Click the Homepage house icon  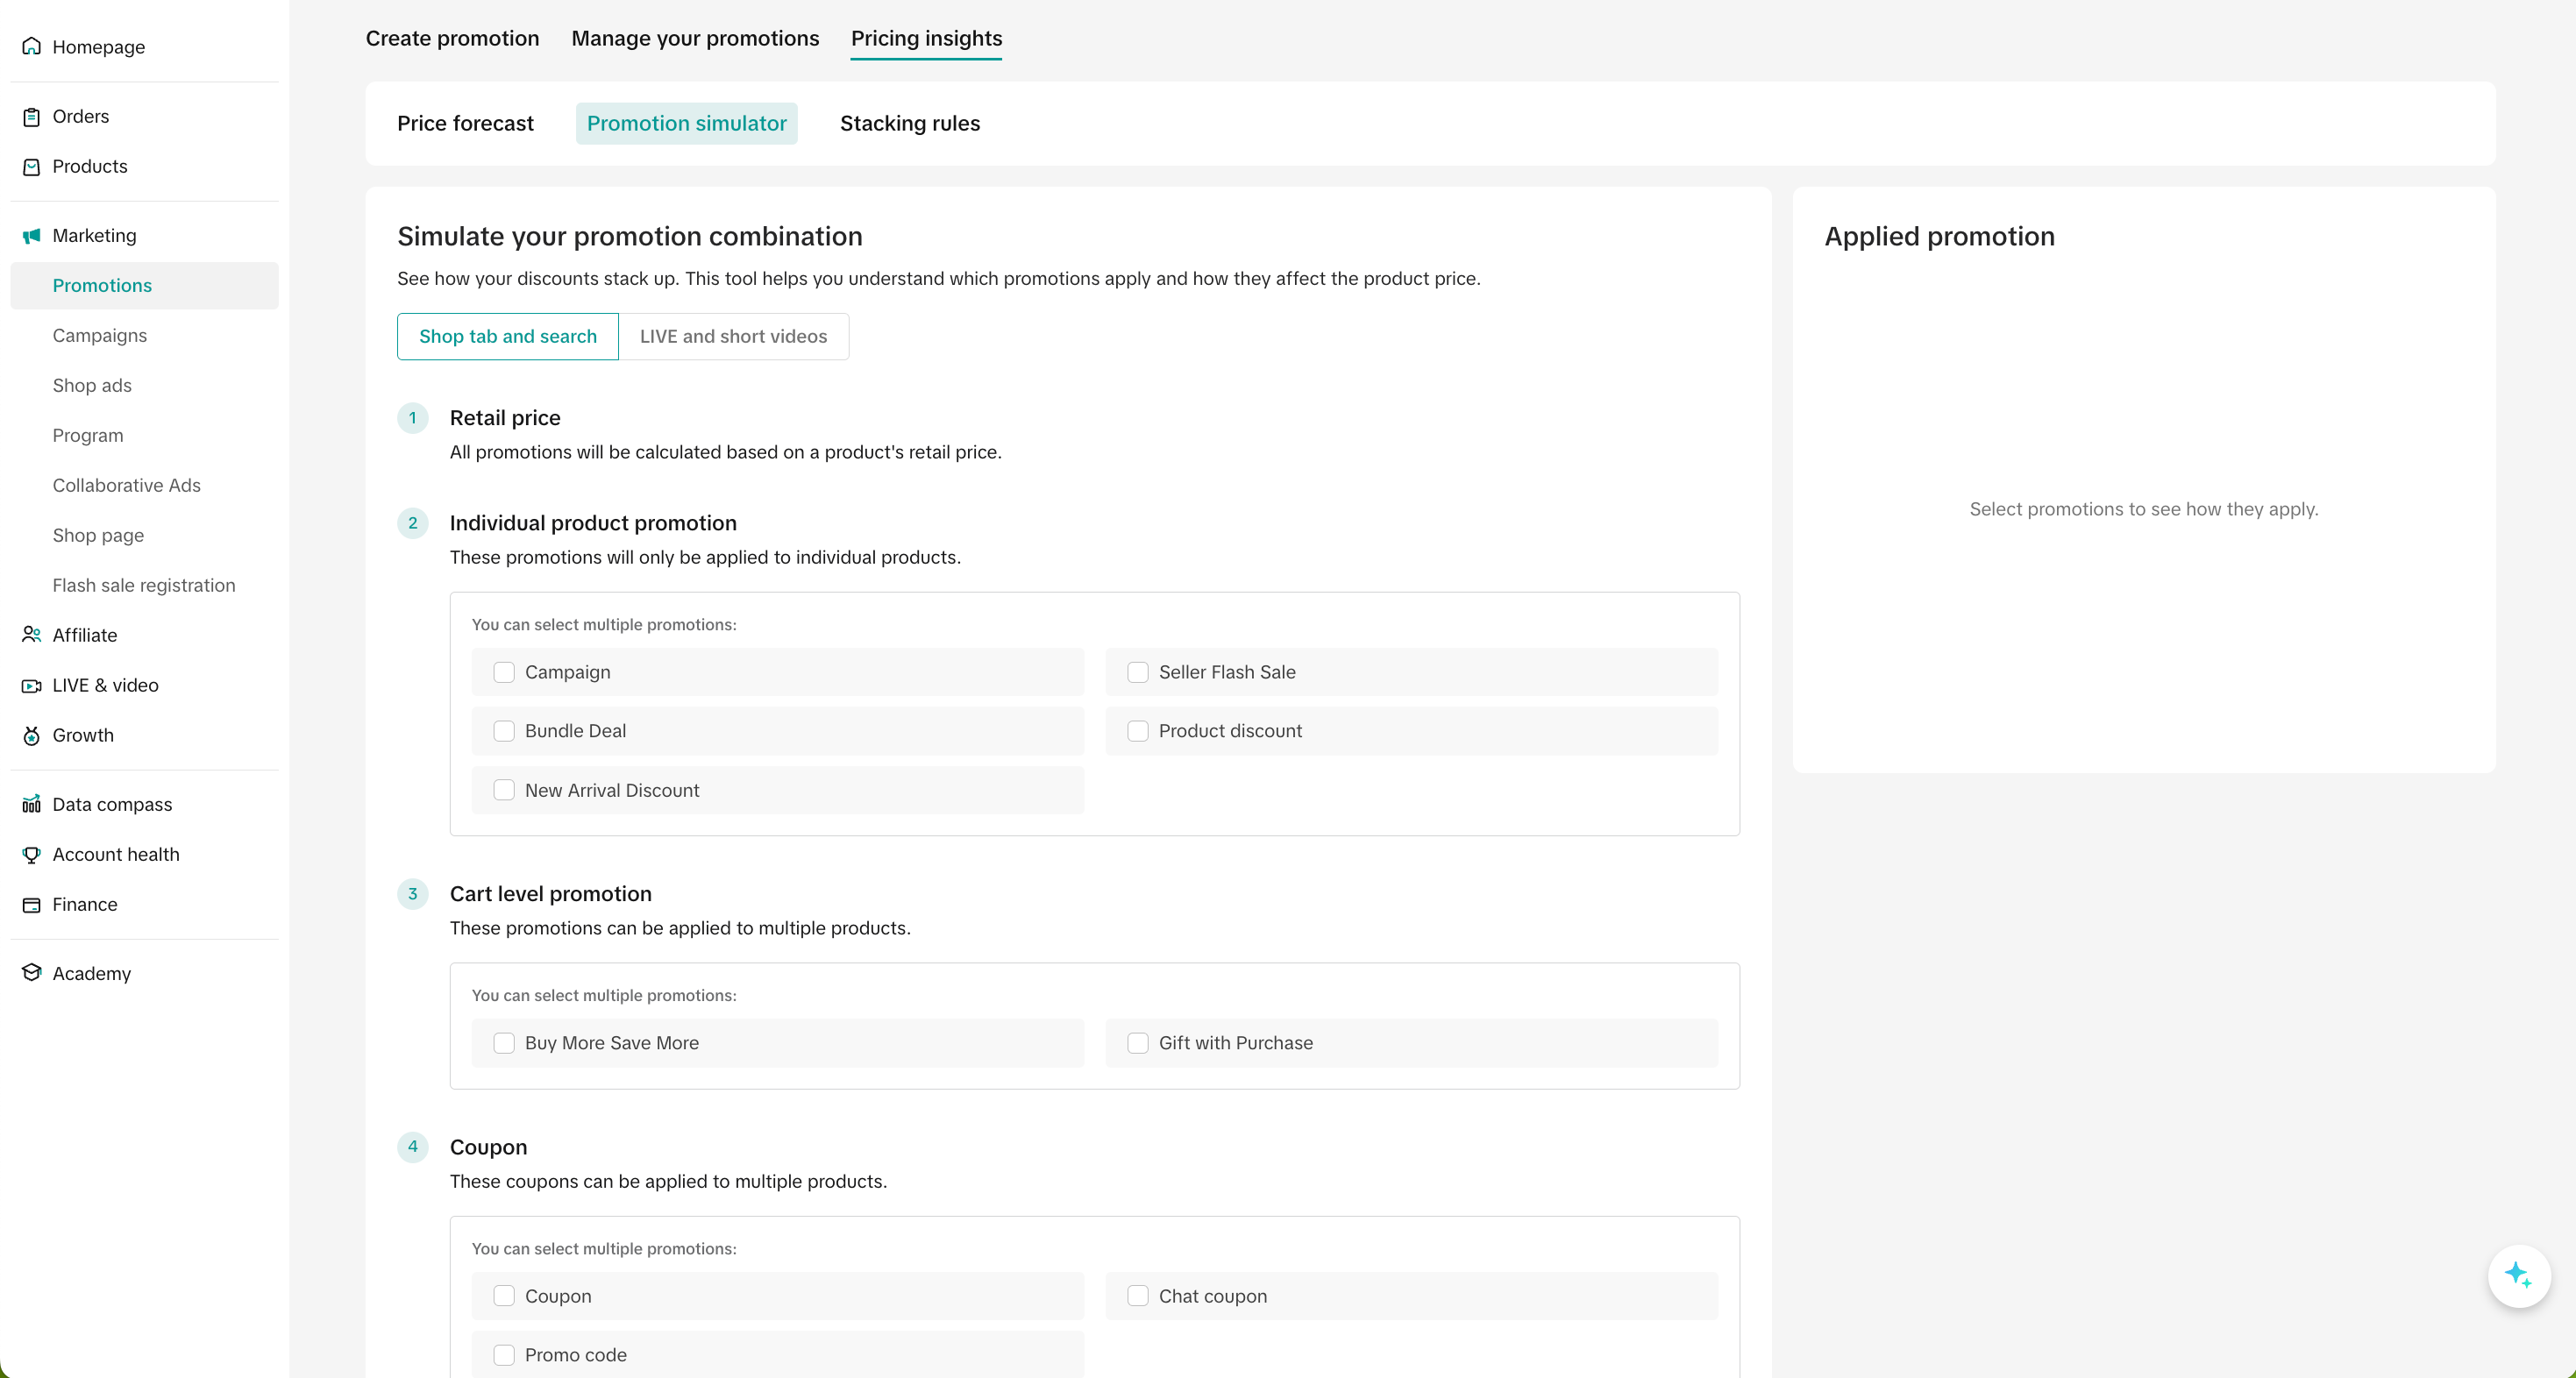click(x=31, y=46)
